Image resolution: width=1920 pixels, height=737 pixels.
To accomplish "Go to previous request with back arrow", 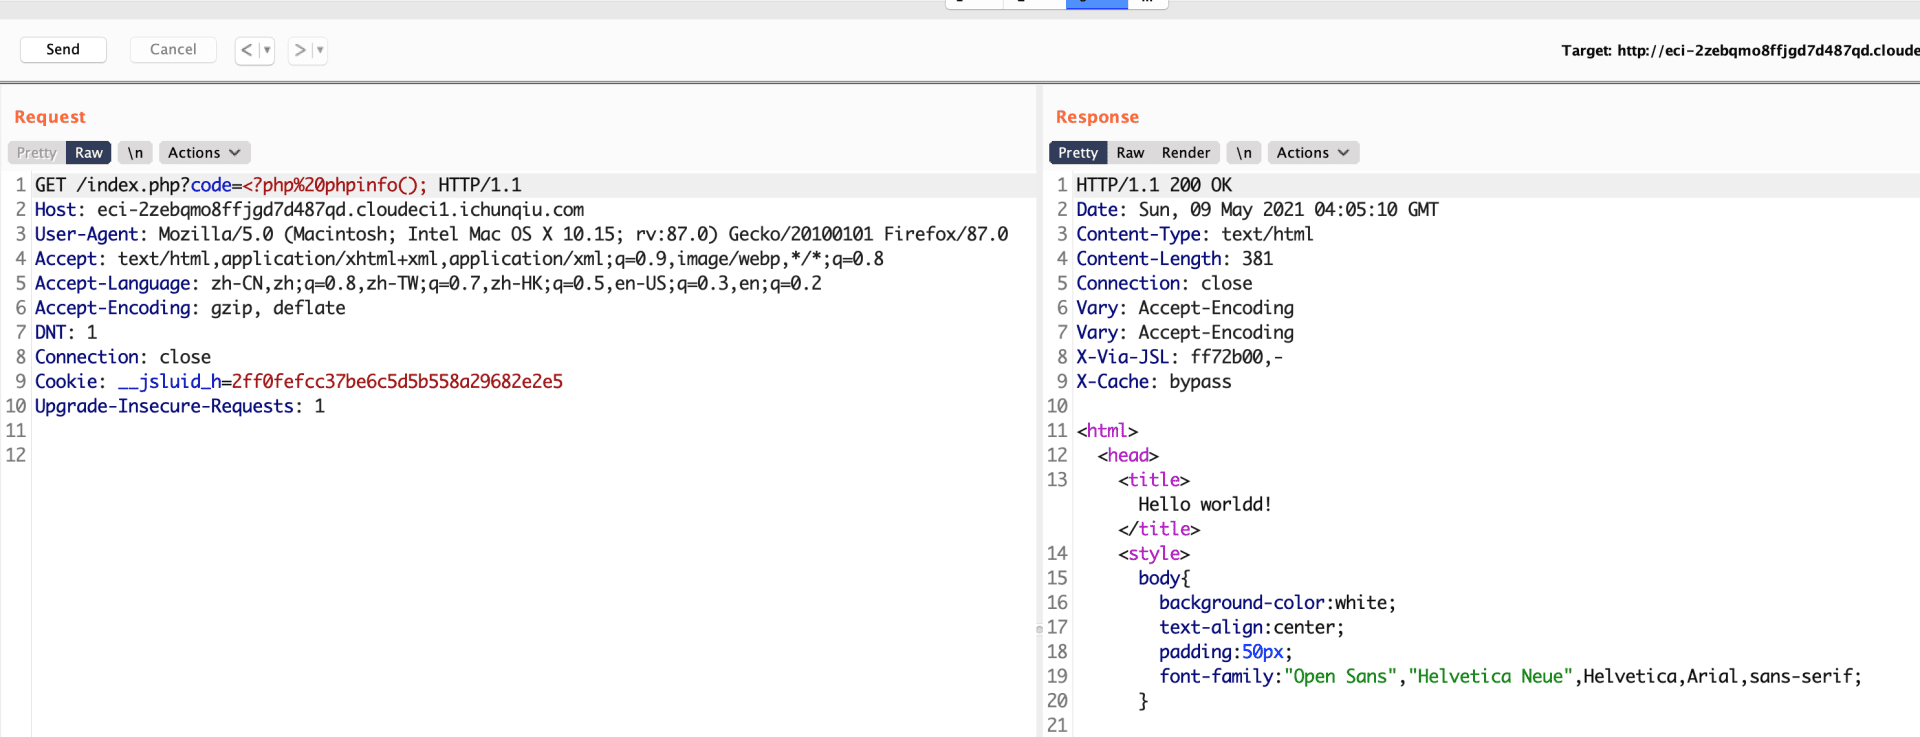I will [x=246, y=50].
